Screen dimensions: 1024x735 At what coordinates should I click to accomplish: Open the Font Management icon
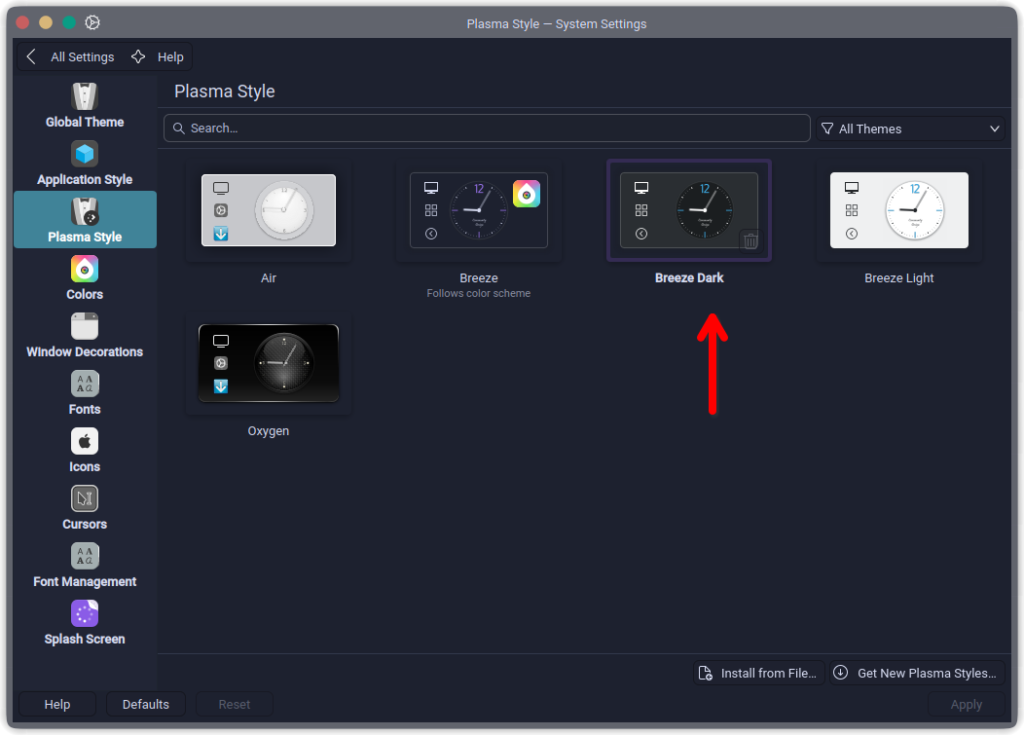(x=84, y=557)
